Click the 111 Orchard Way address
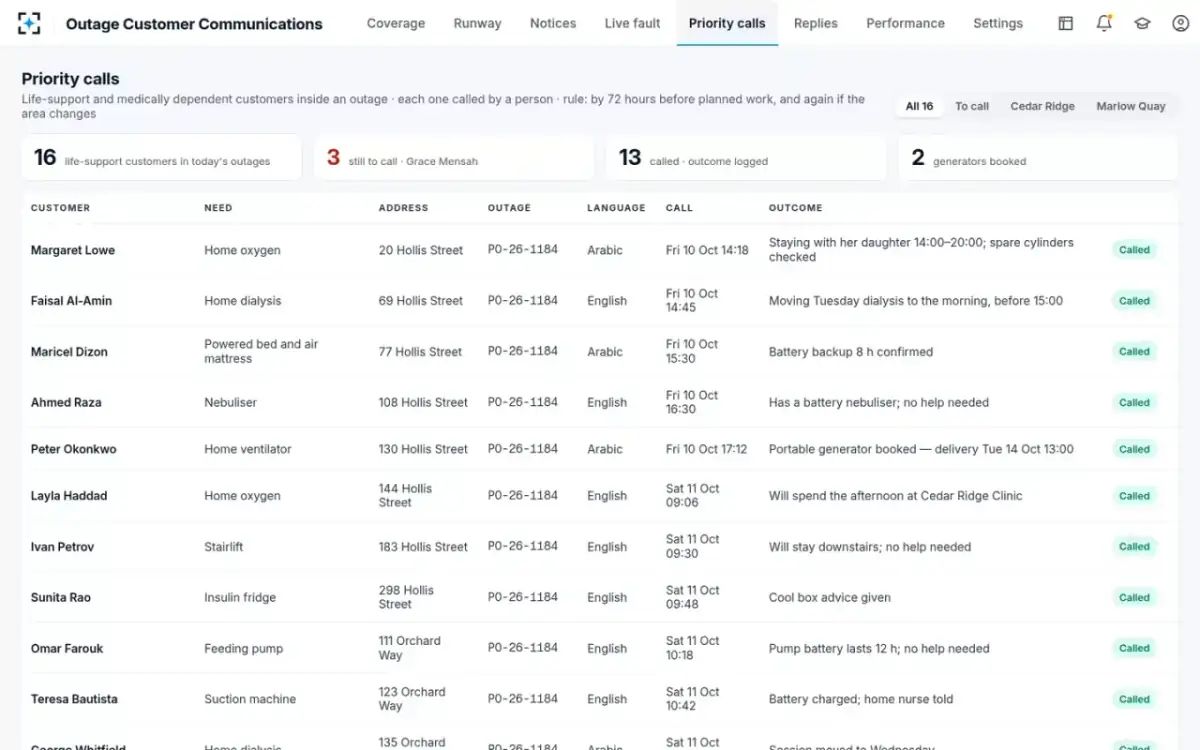 click(x=409, y=649)
